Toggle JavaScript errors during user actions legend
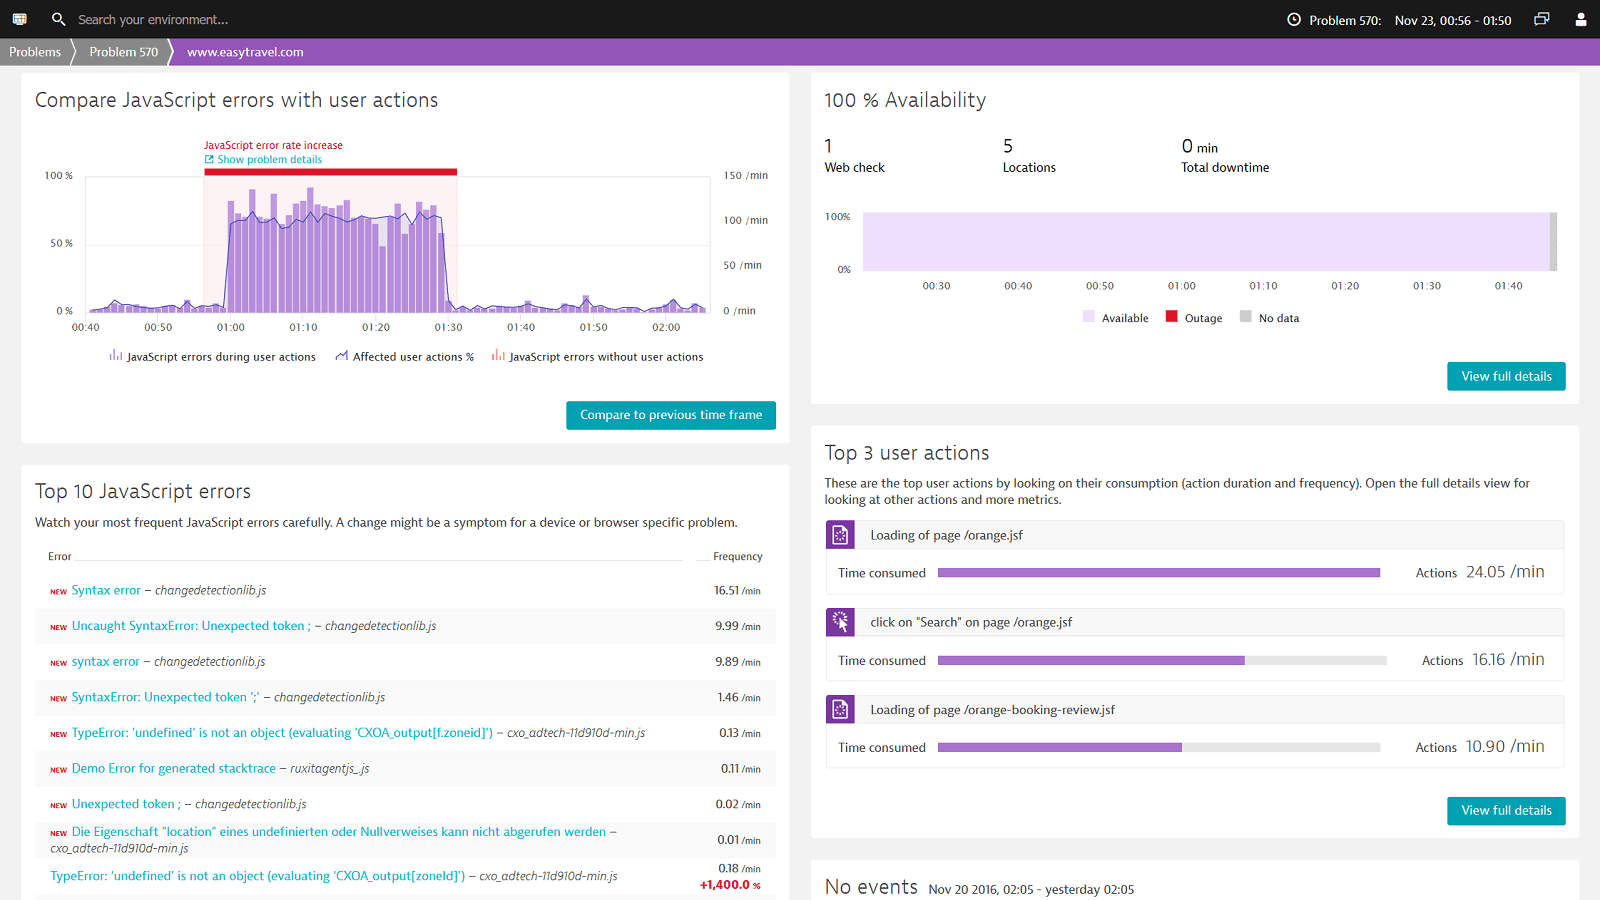The width and height of the screenshot is (1600, 900). (x=212, y=356)
